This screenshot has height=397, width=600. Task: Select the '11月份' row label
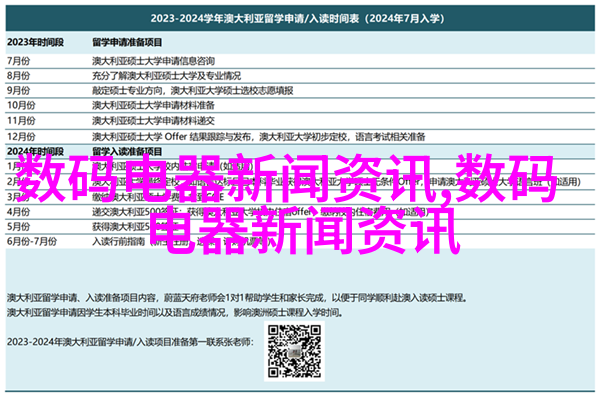click(21, 121)
